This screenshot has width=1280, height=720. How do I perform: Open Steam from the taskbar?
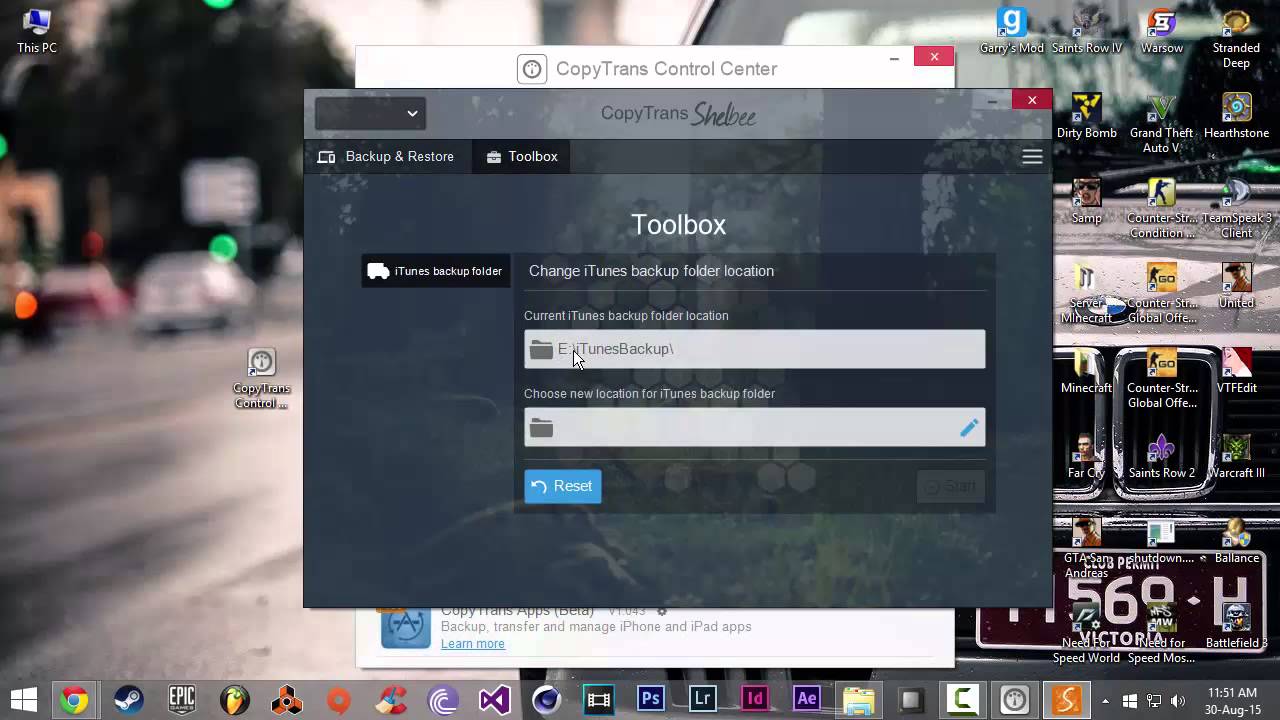tap(128, 700)
